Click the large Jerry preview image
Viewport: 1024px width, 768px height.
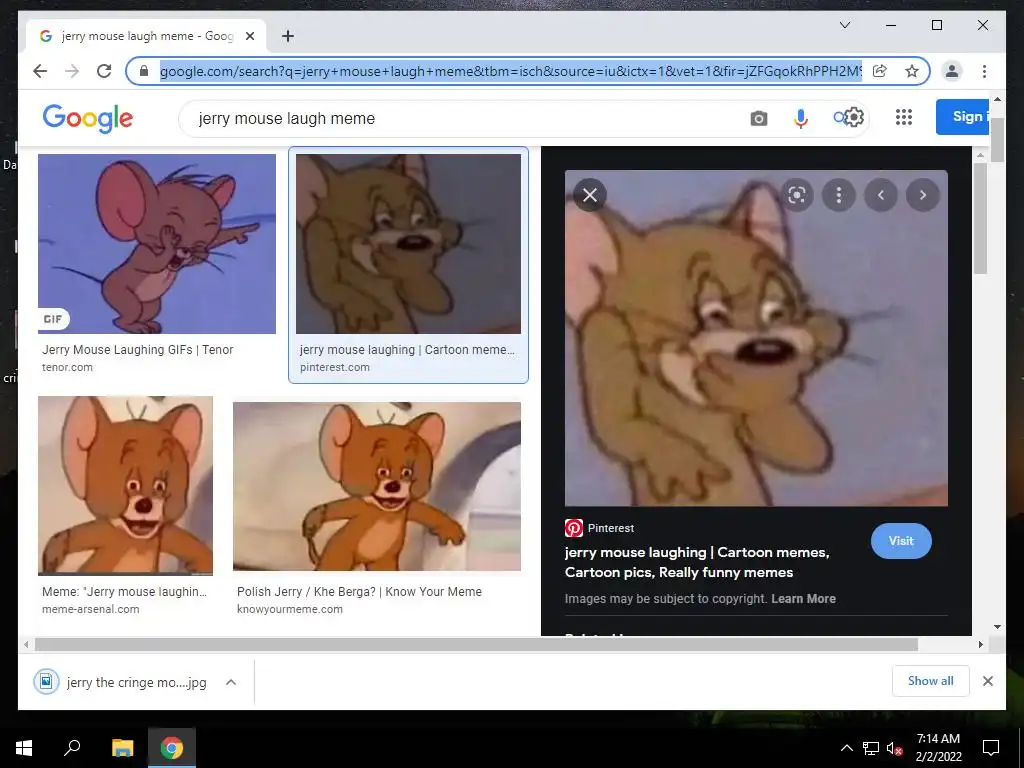tap(756, 338)
